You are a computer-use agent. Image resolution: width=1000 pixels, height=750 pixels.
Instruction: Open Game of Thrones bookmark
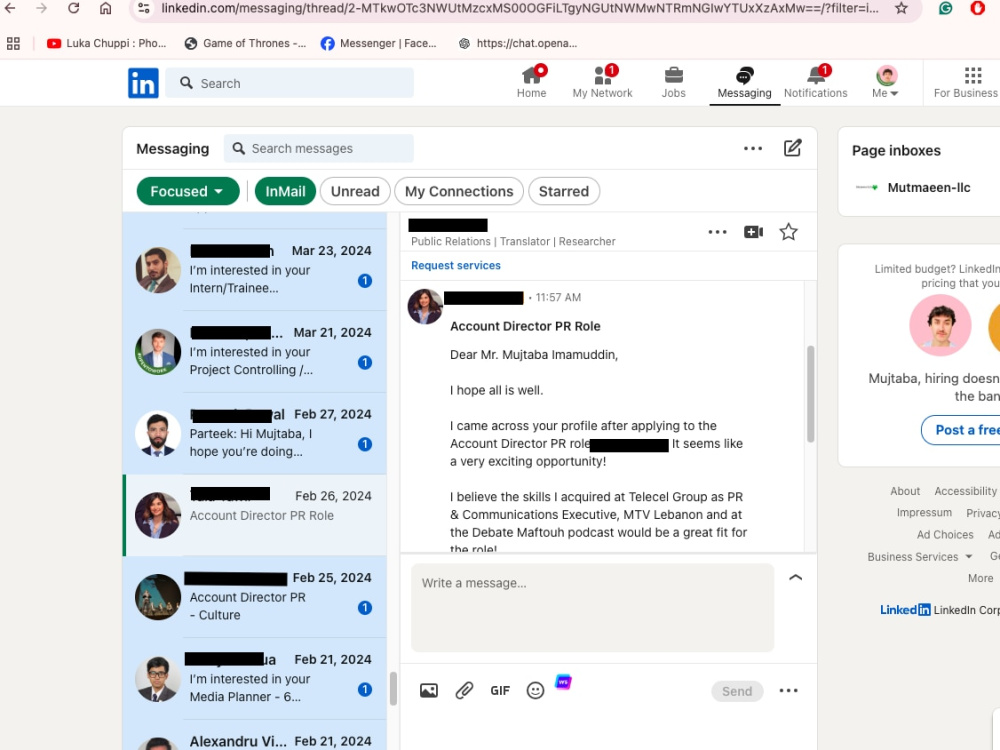246,43
